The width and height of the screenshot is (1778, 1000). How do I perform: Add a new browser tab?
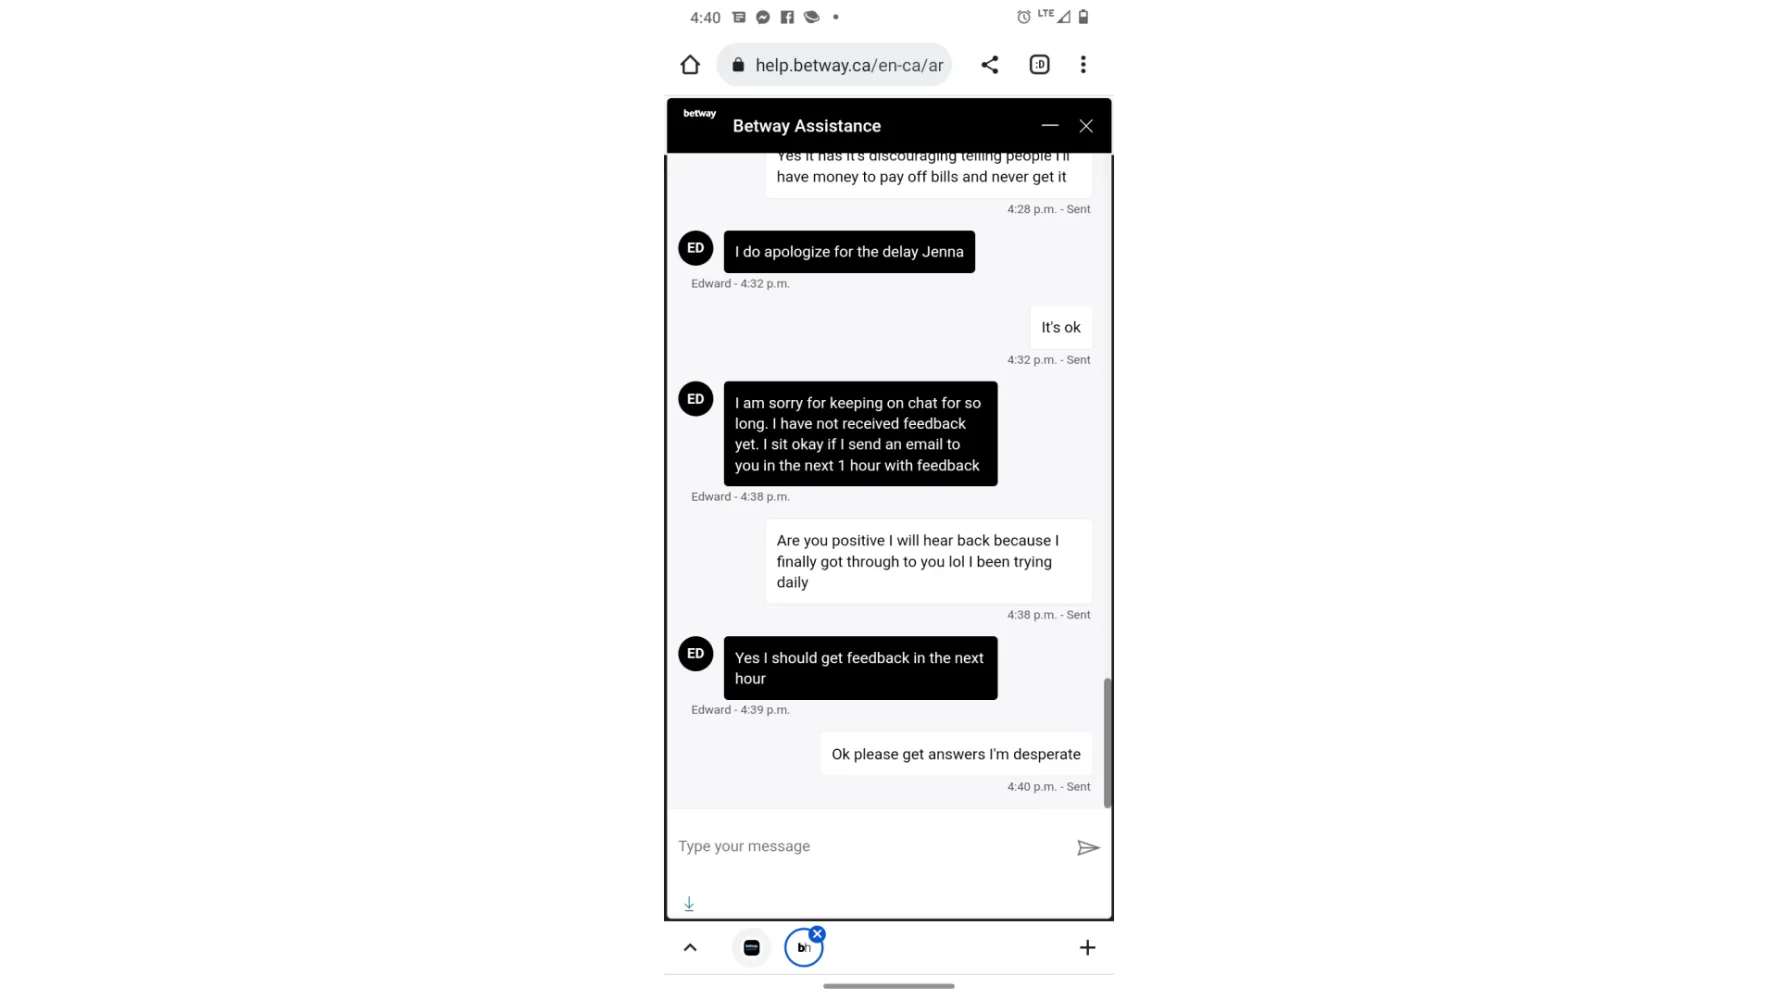point(1087,948)
